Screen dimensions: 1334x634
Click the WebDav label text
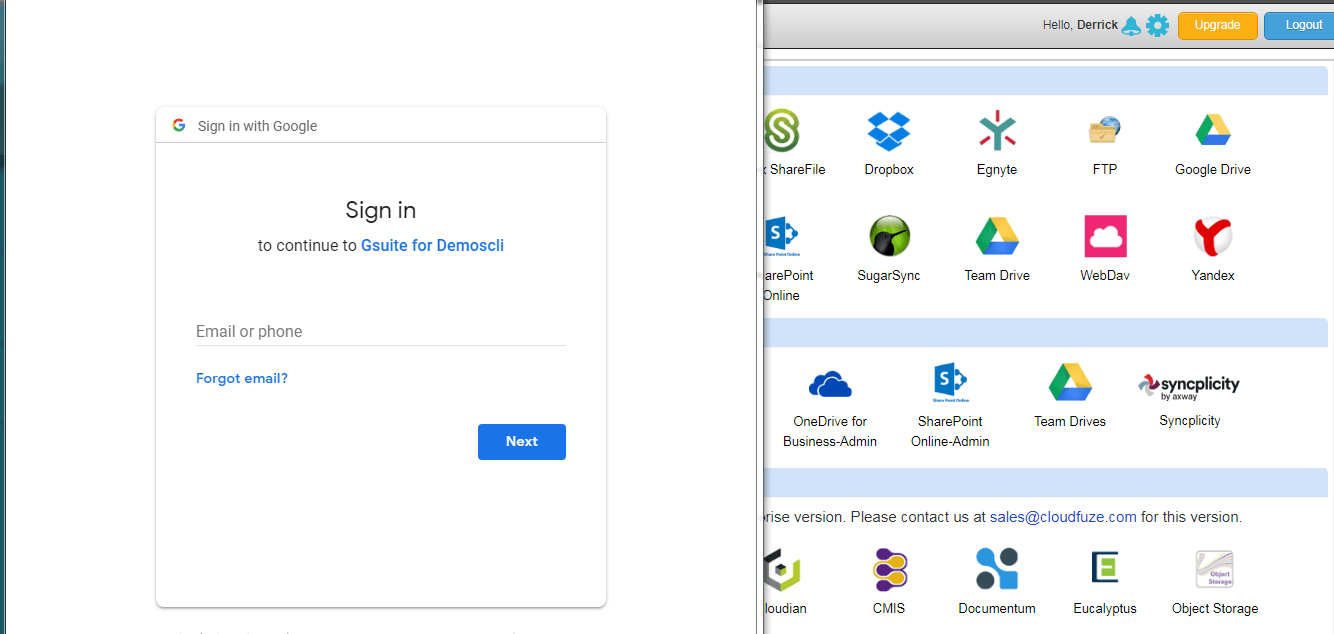pos(1105,275)
